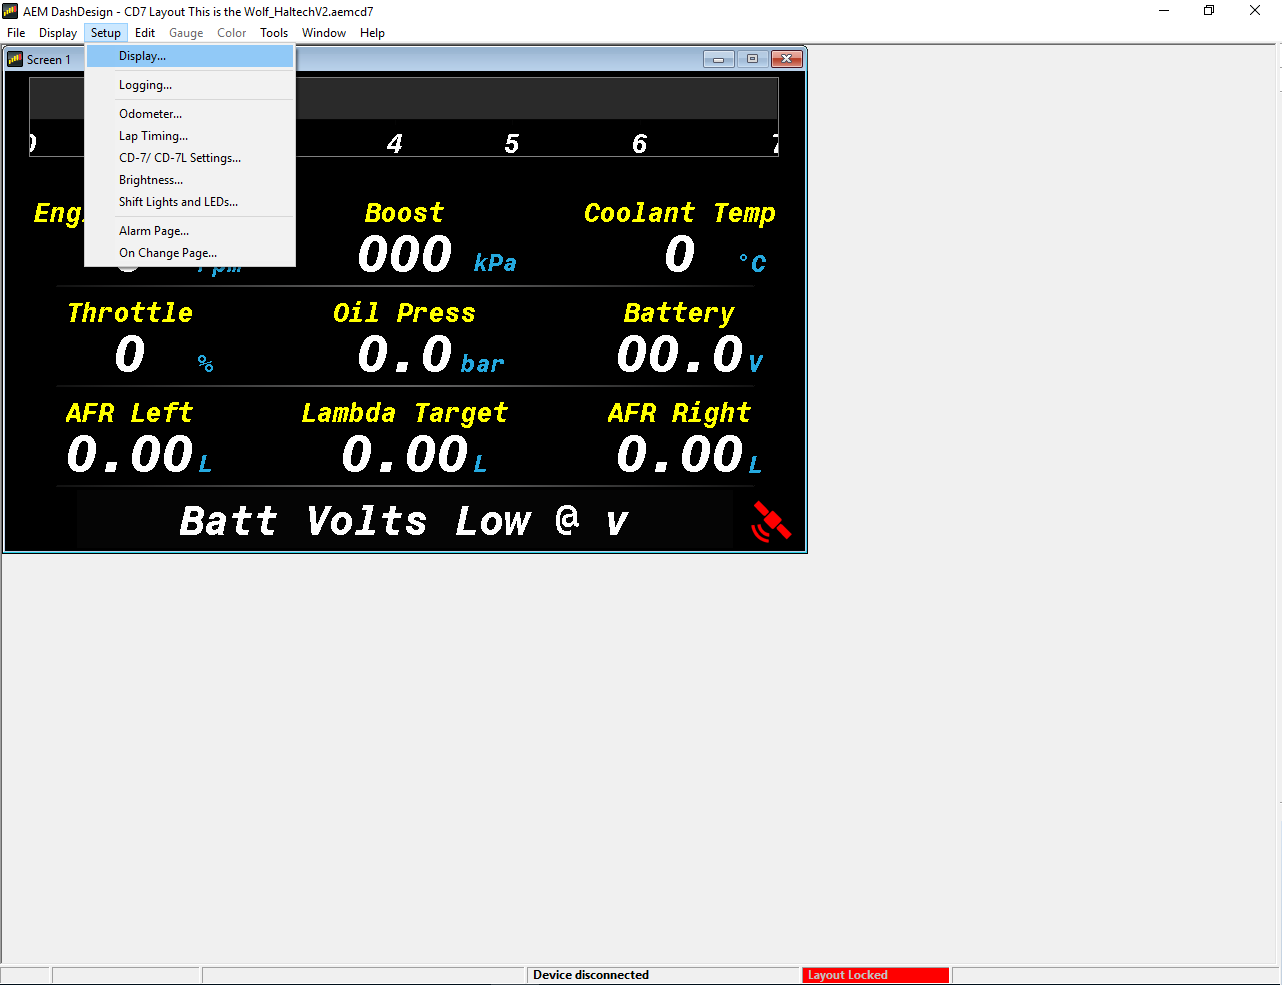Open Shift Lights and LEDs...
Image resolution: width=1282 pixels, height=985 pixels.
190,202
